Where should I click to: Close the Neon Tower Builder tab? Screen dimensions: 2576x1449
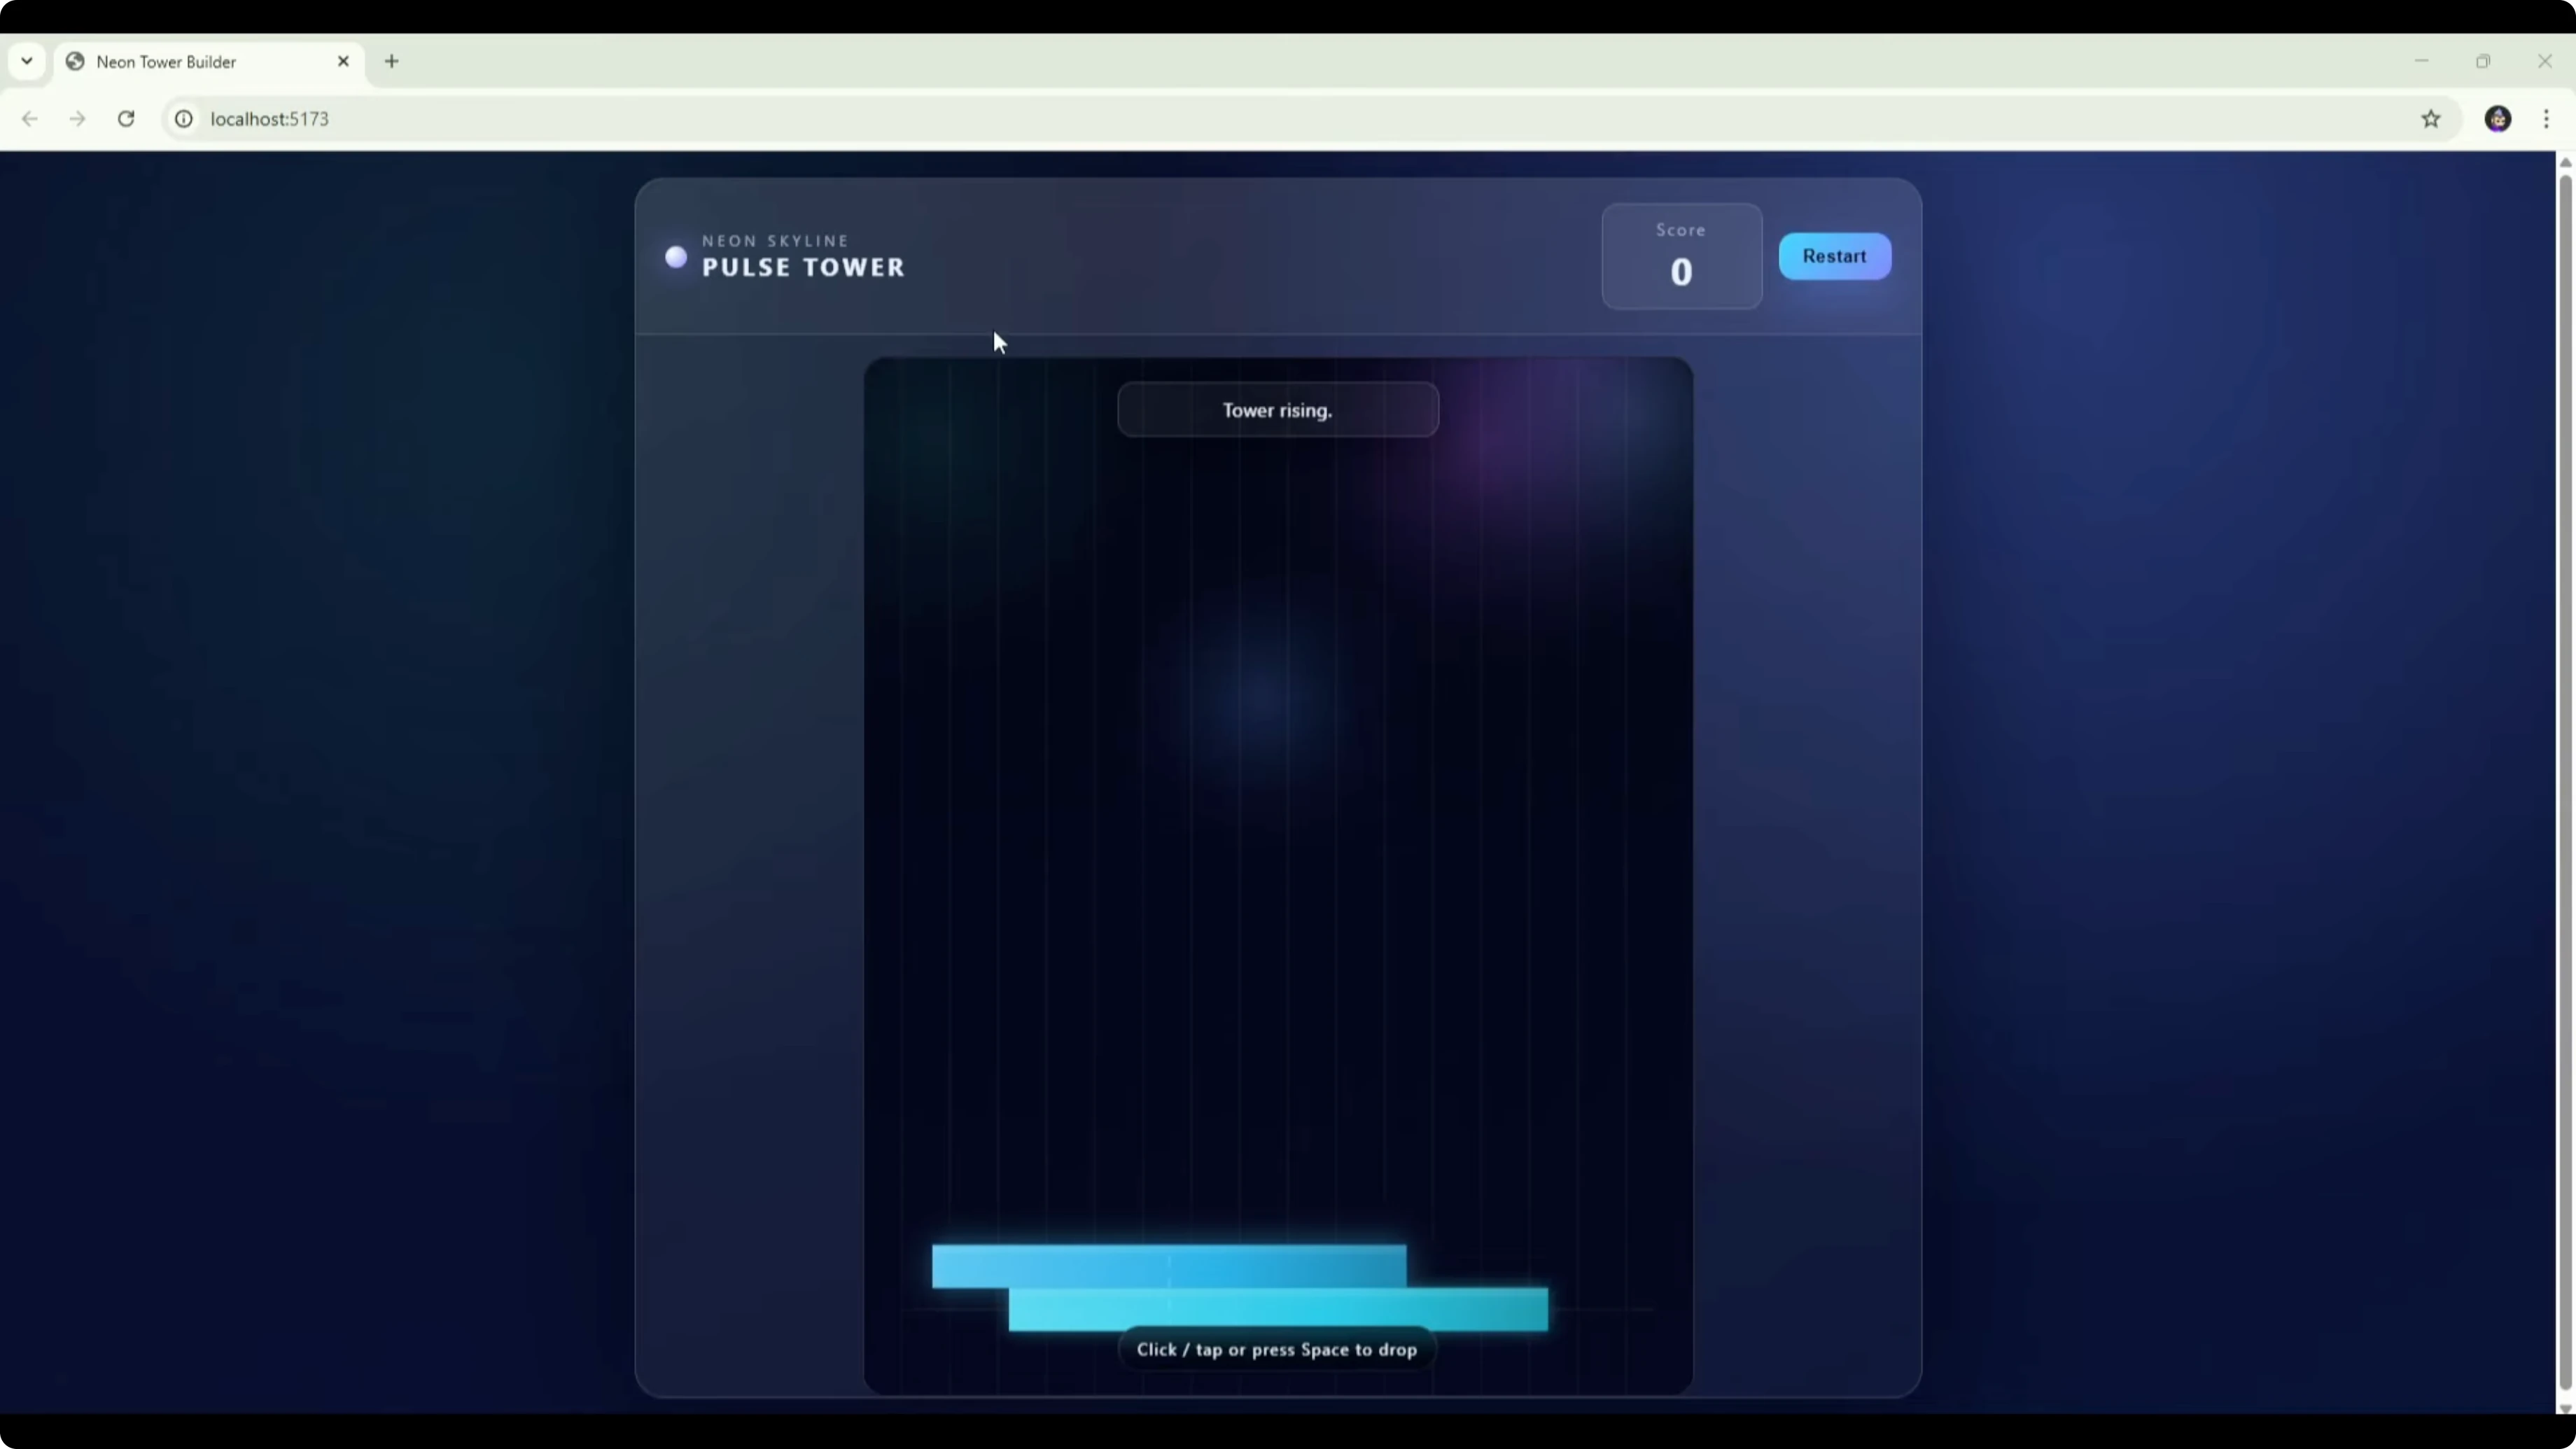pyautogui.click(x=343, y=62)
